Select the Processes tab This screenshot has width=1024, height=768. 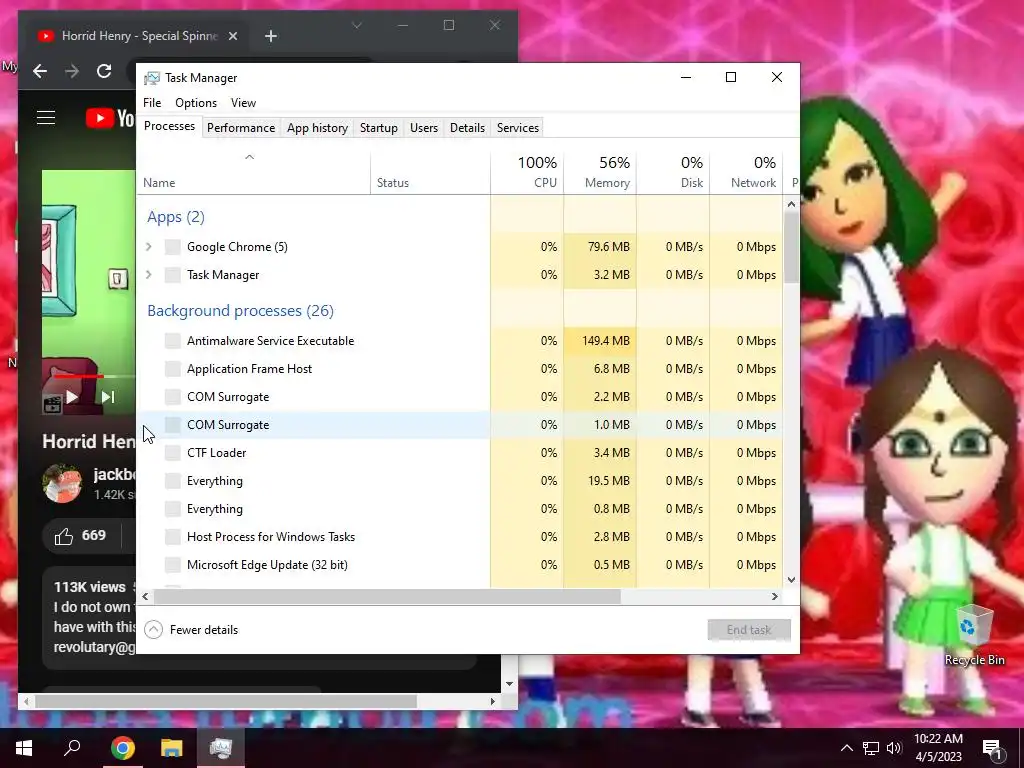169,126
